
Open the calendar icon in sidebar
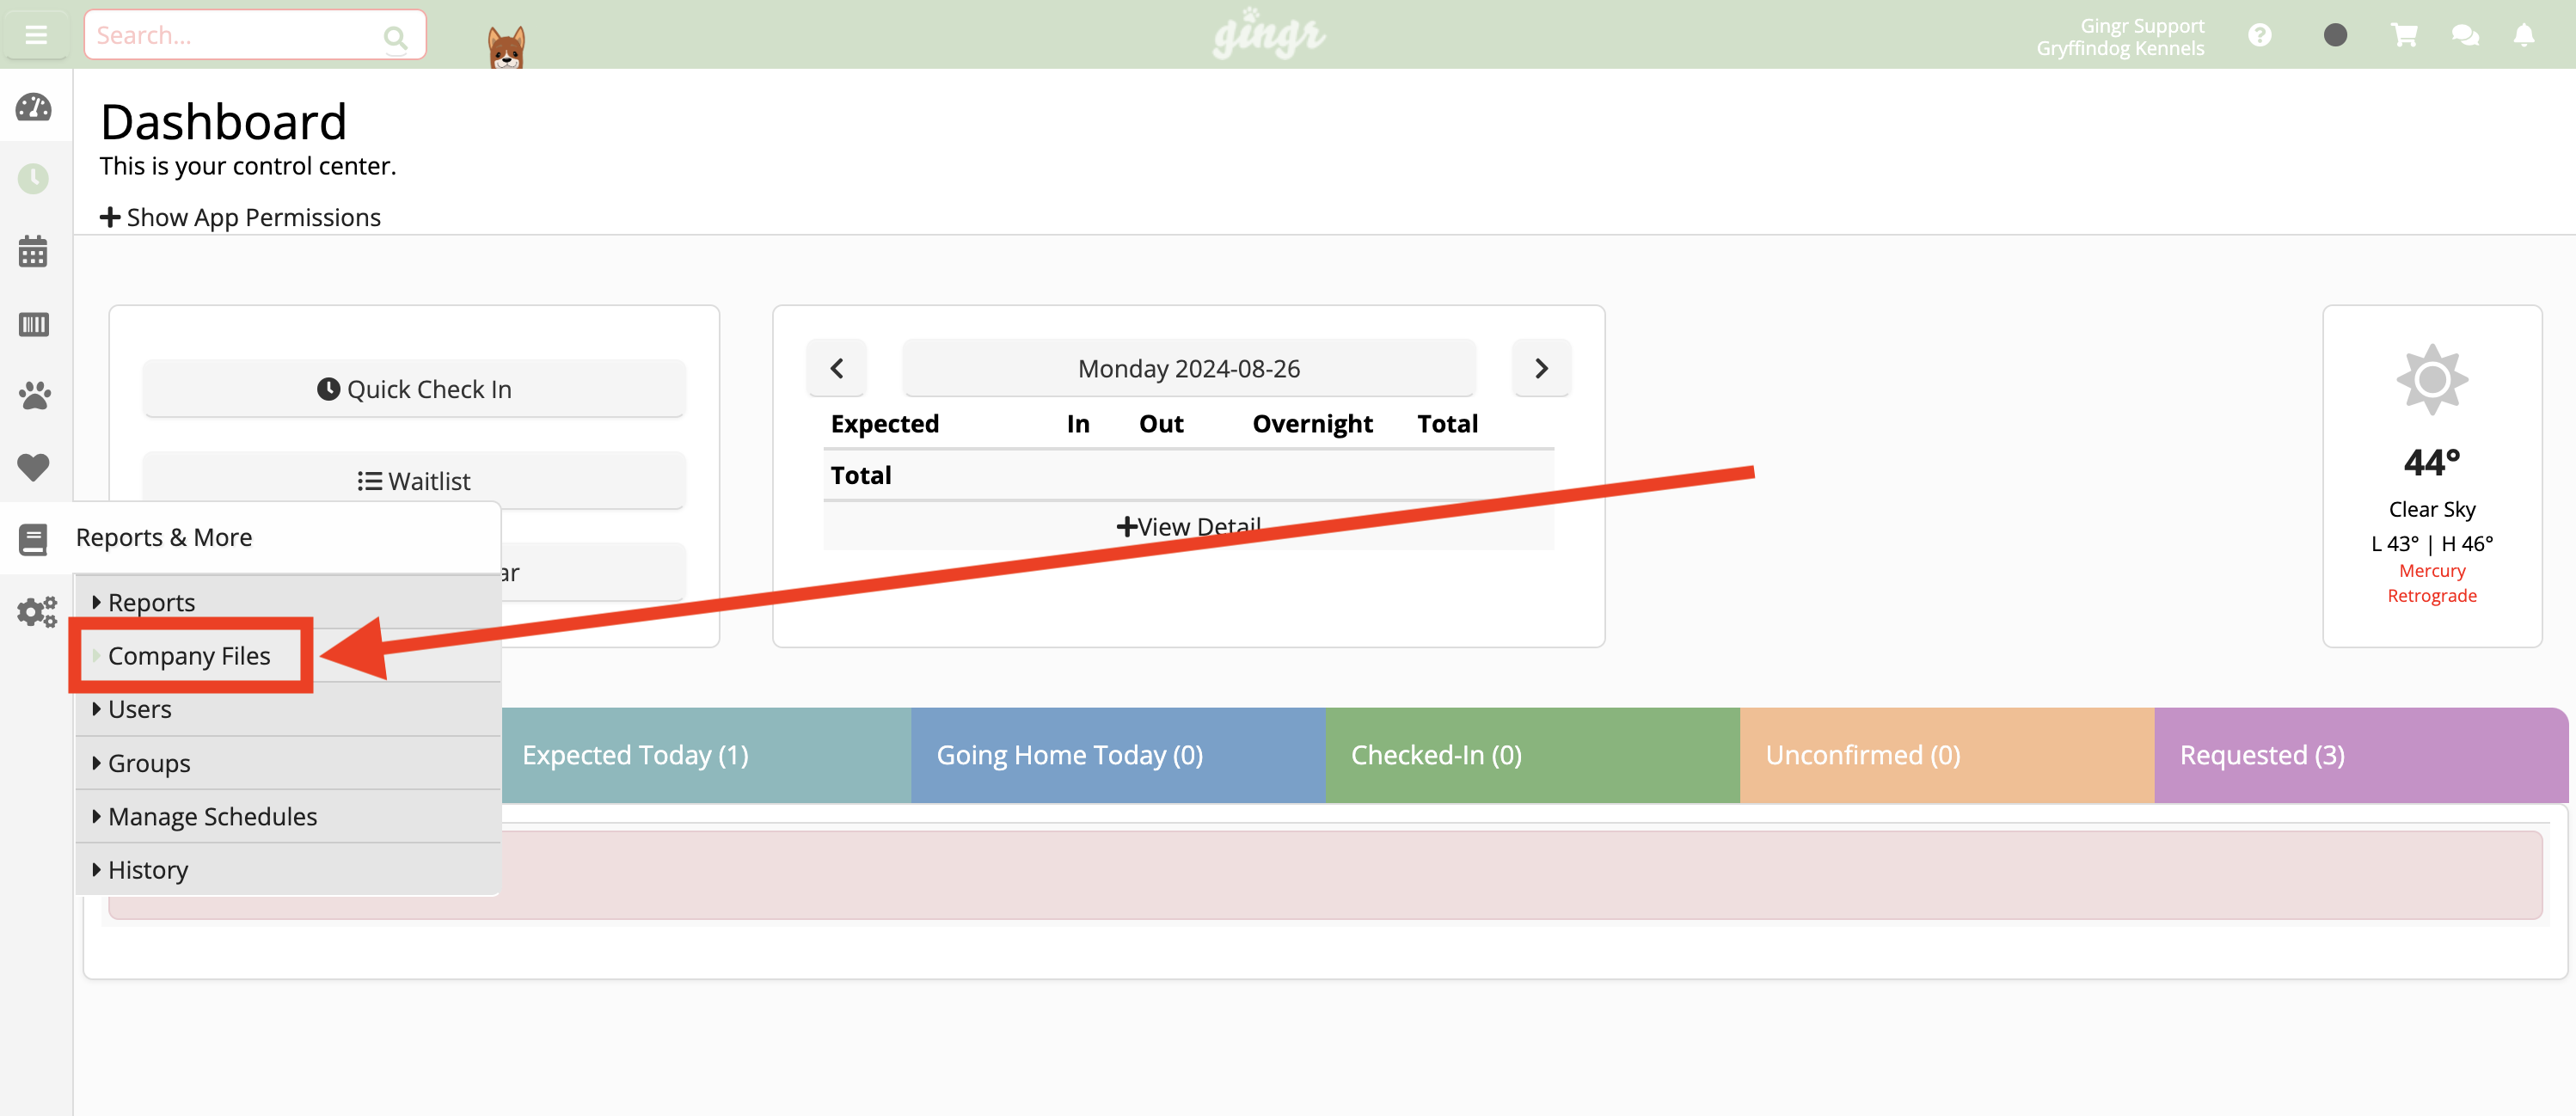[34, 252]
